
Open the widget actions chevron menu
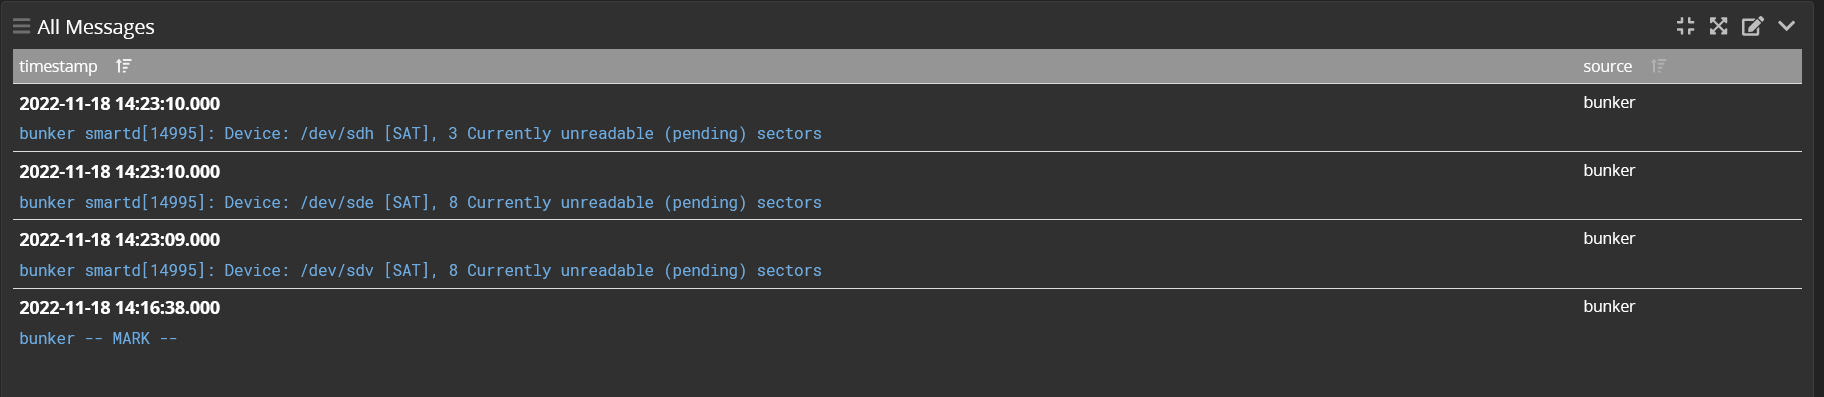coord(1786,26)
